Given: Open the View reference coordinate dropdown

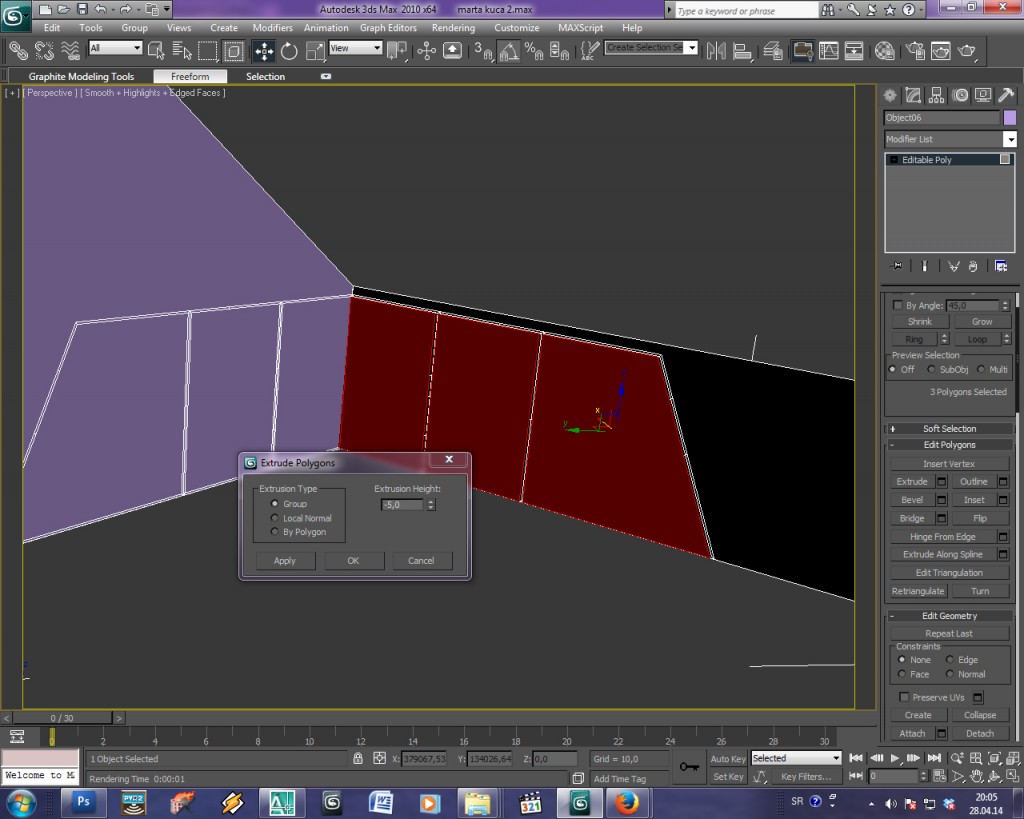Looking at the screenshot, I should pyautogui.click(x=355, y=48).
